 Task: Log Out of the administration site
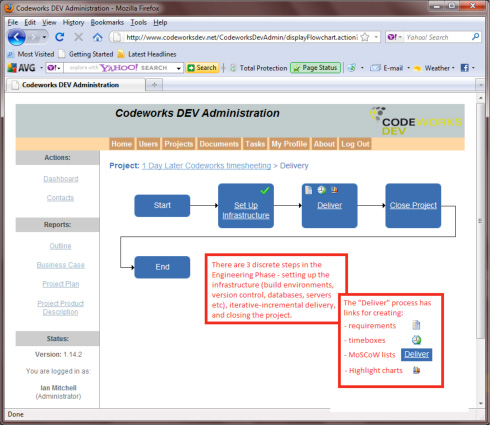(x=355, y=144)
